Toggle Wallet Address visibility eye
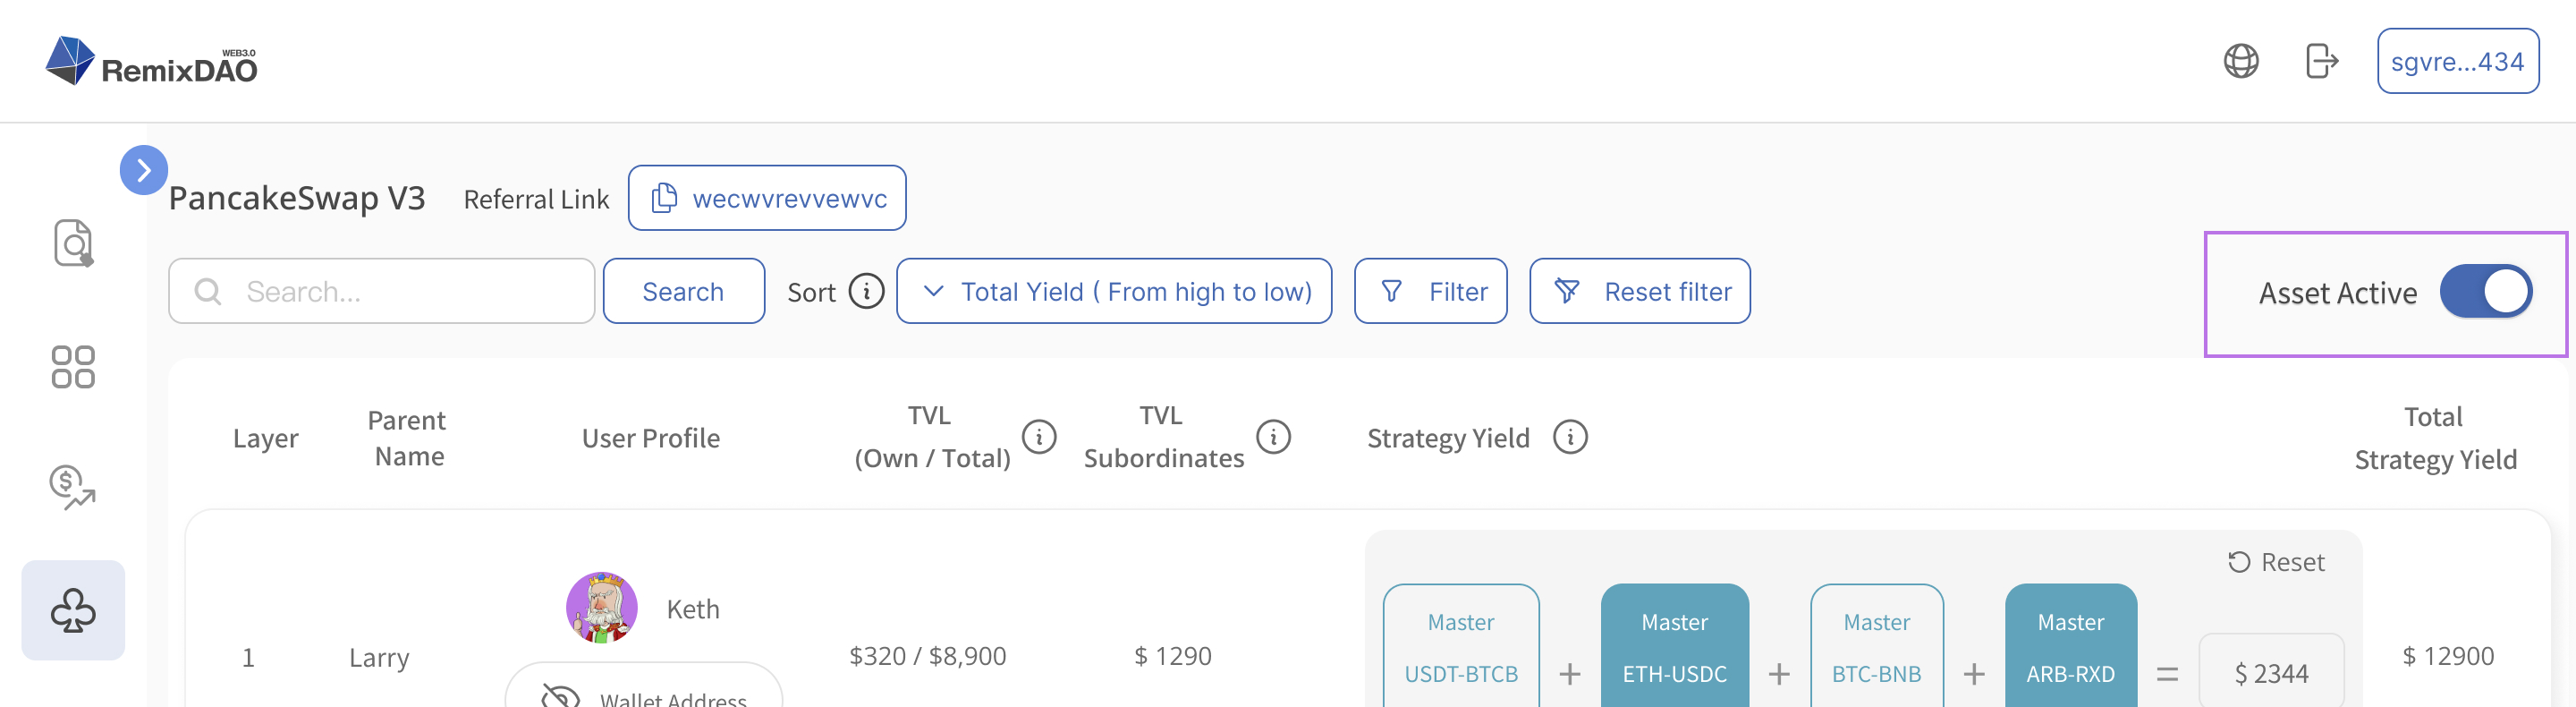 click(x=561, y=697)
